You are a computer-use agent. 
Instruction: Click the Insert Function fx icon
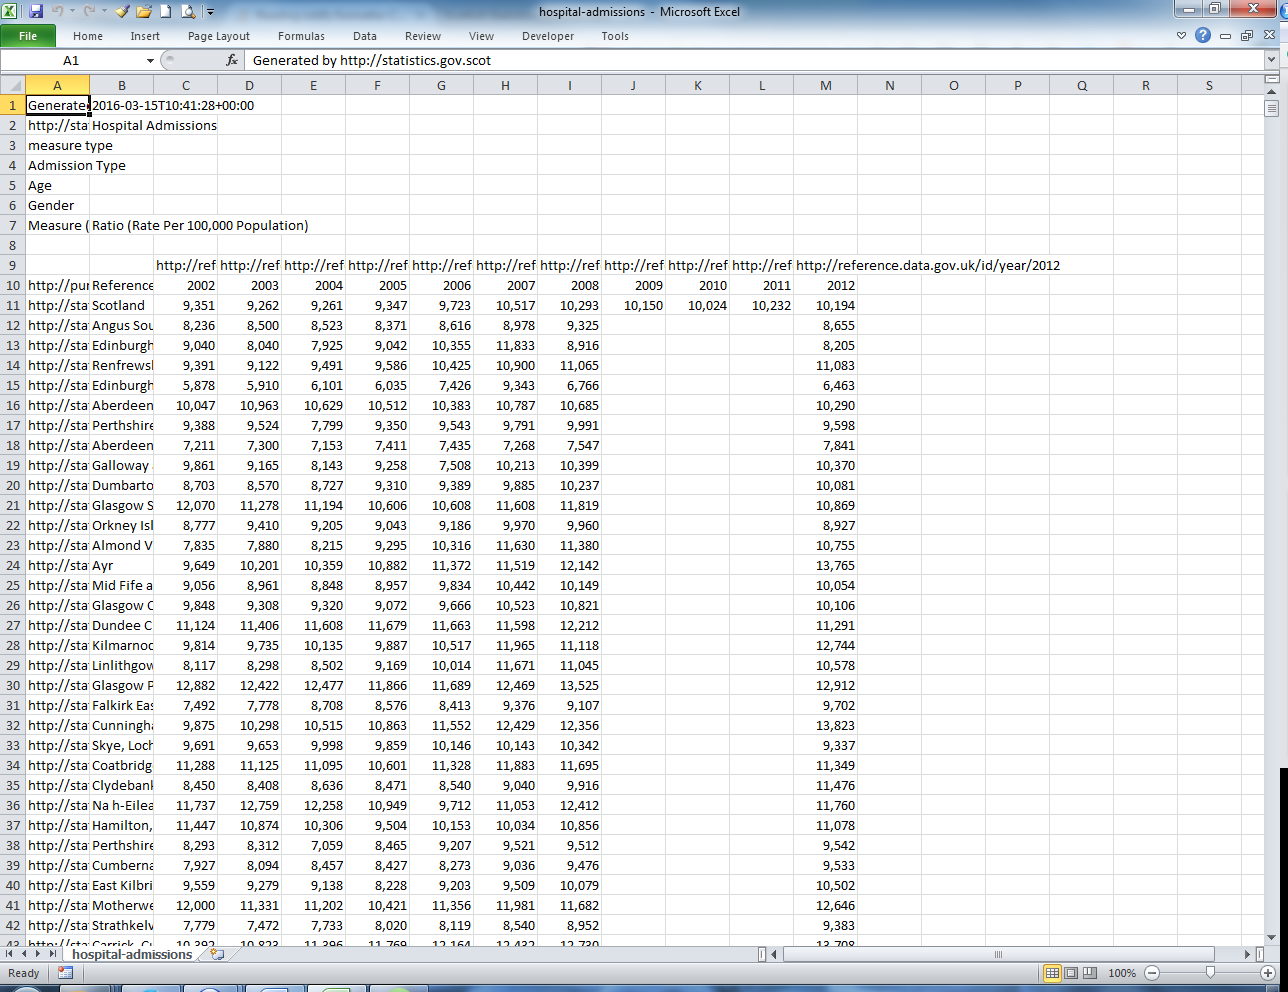(x=232, y=60)
